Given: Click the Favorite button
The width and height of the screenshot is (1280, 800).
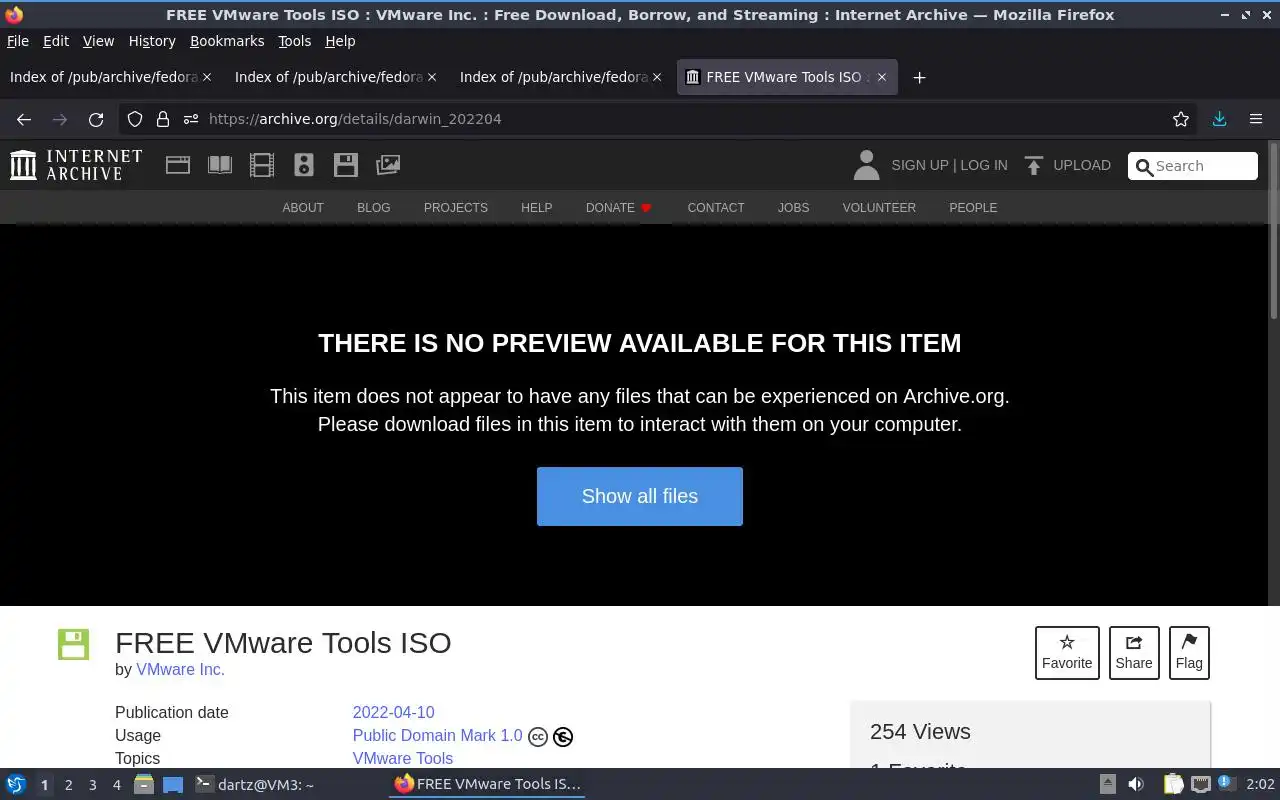Looking at the screenshot, I should [x=1067, y=653].
